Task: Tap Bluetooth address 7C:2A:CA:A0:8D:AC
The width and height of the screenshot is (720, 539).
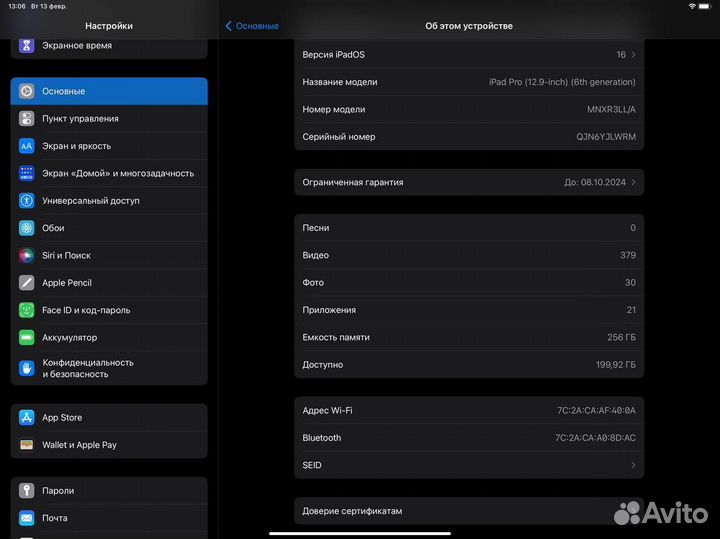Action: [595, 438]
